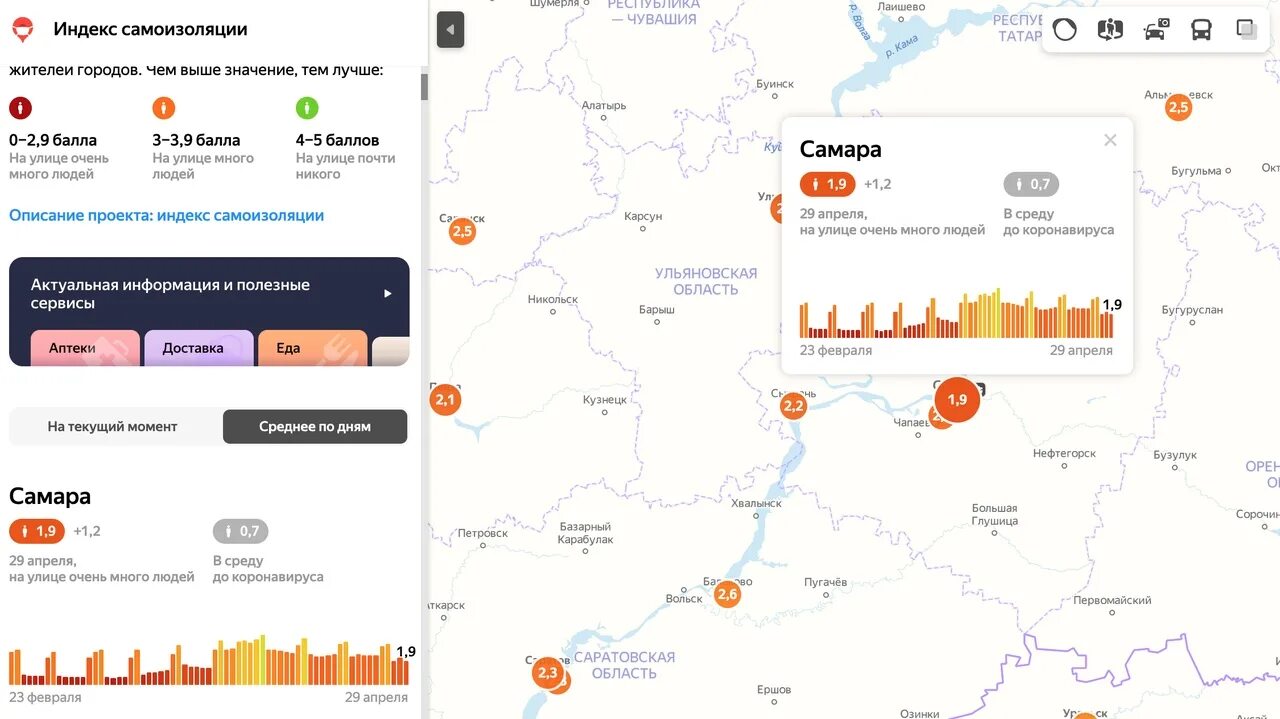Viewport: 1280px width, 719px height.
Task: Open street panoramas layer
Action: (1110, 30)
